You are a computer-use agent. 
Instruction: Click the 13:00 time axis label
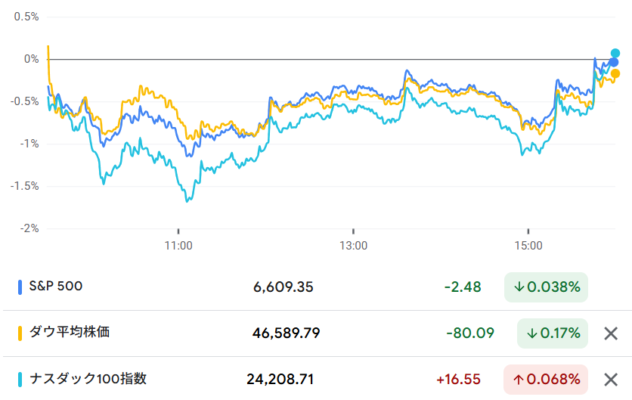click(x=353, y=245)
